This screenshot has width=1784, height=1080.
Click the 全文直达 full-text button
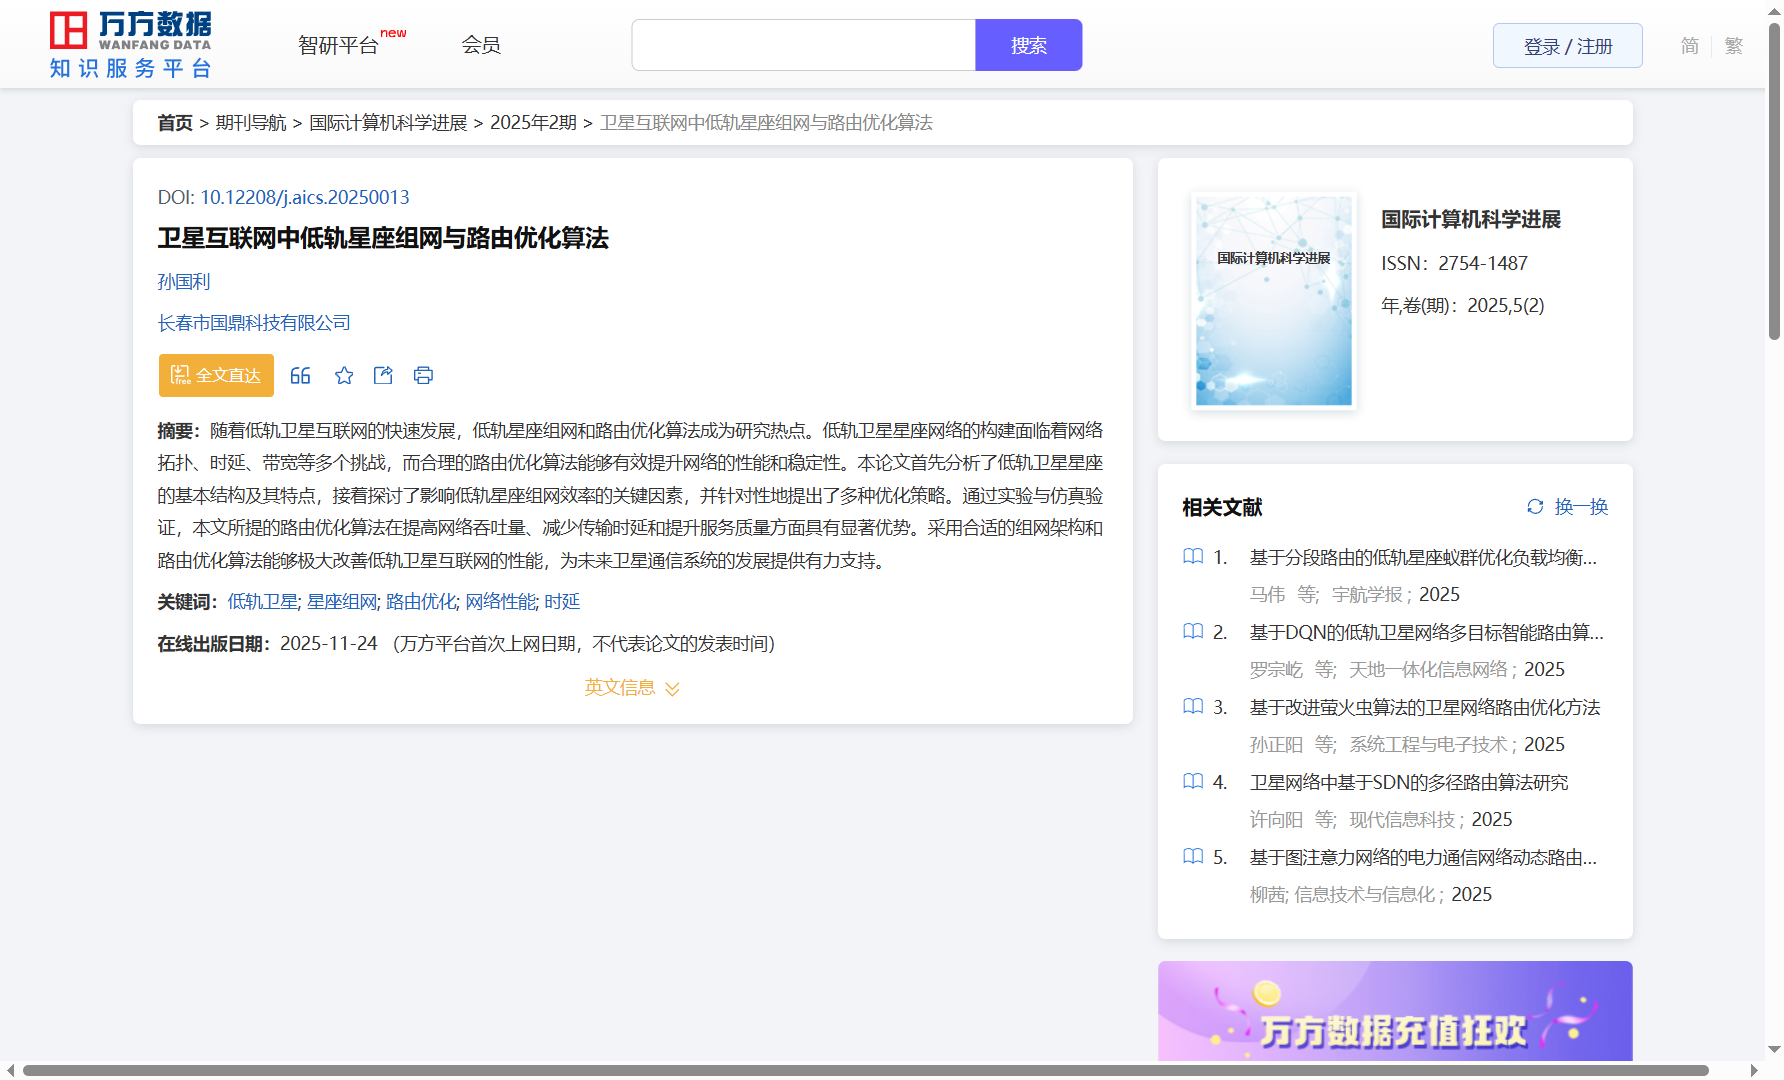(x=216, y=376)
